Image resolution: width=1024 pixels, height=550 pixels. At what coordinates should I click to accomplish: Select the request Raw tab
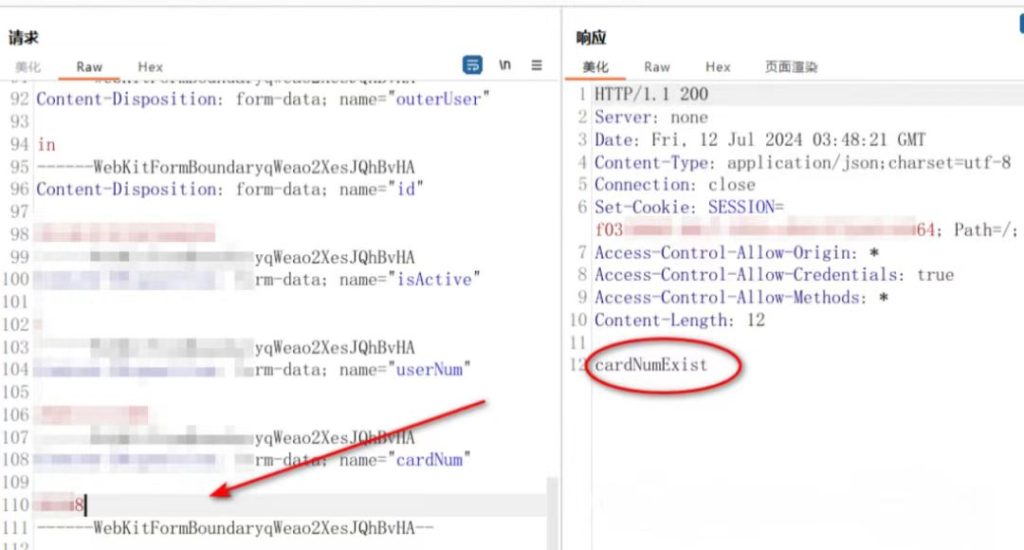coord(89,67)
